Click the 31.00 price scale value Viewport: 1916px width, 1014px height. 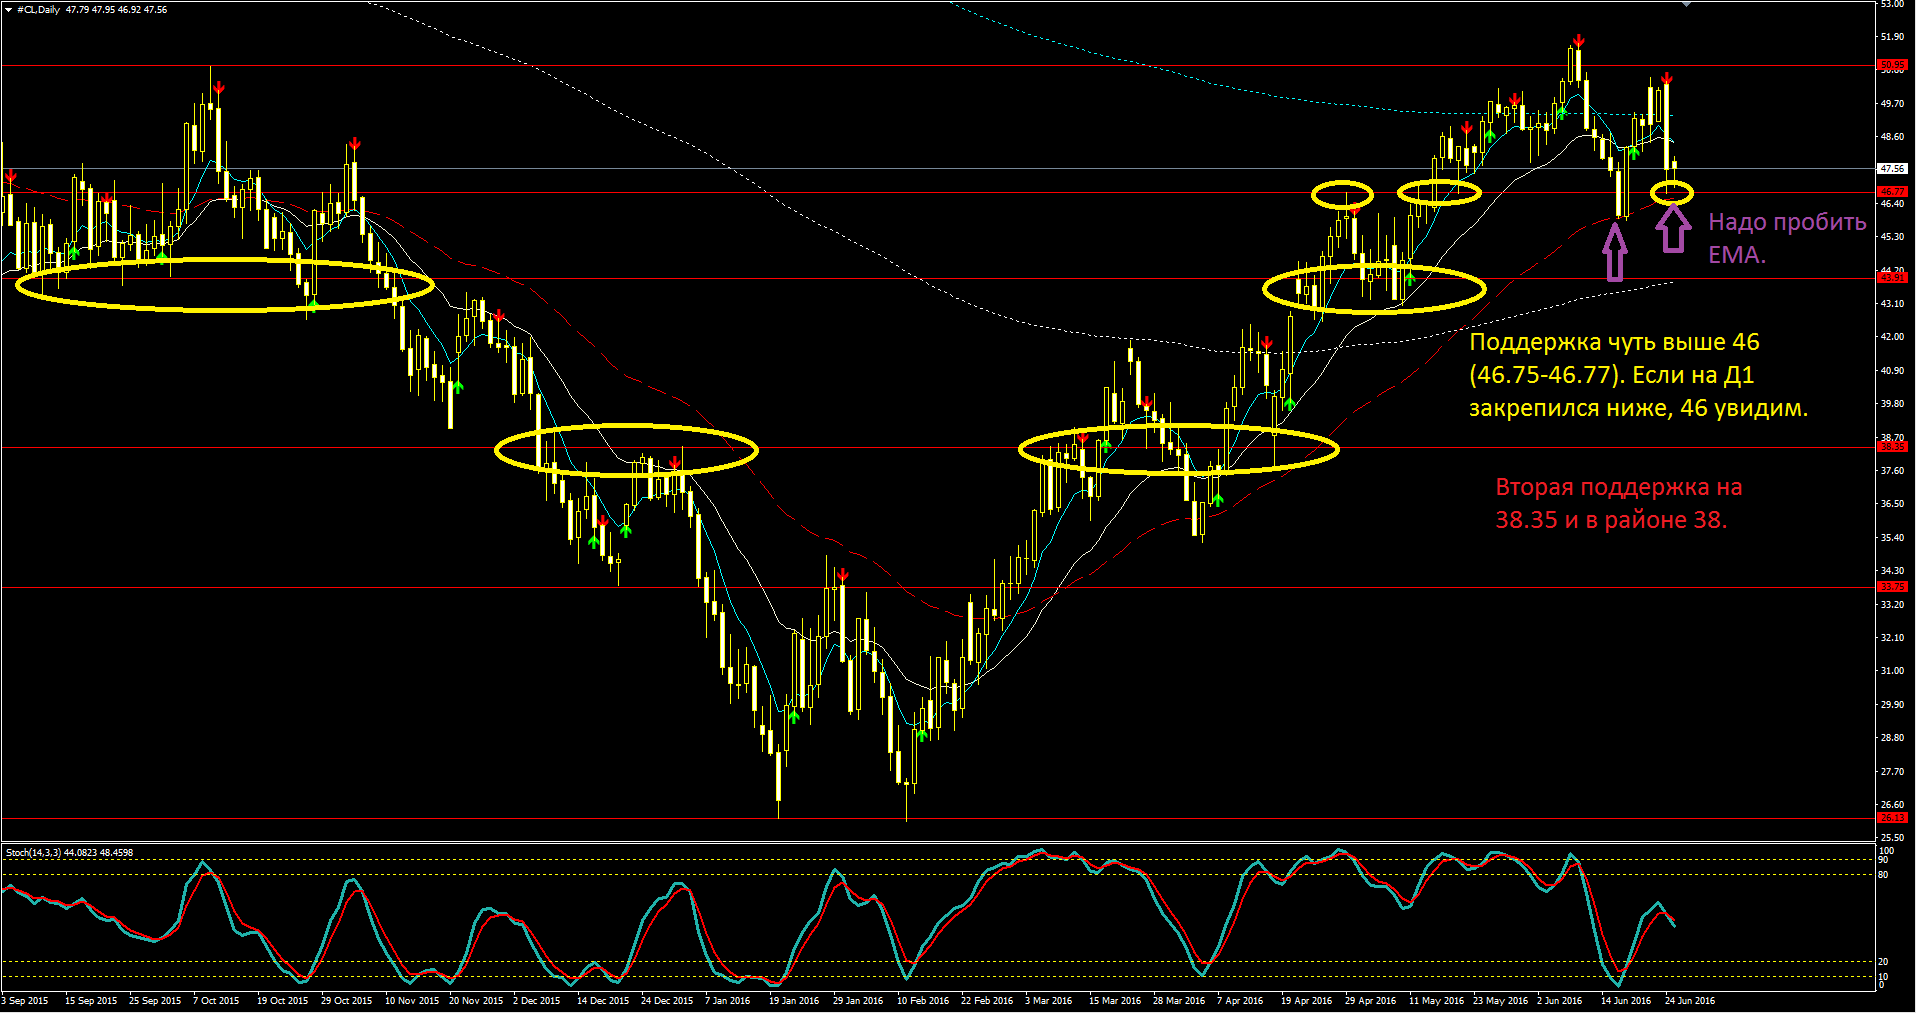point(1892,671)
